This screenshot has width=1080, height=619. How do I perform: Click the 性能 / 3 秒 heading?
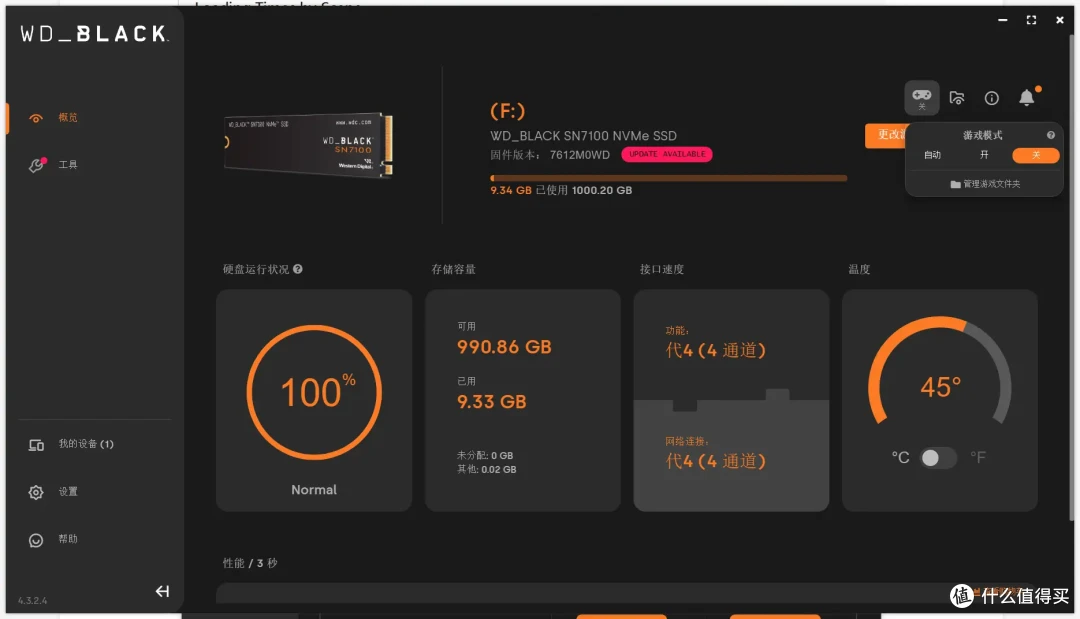(250, 563)
